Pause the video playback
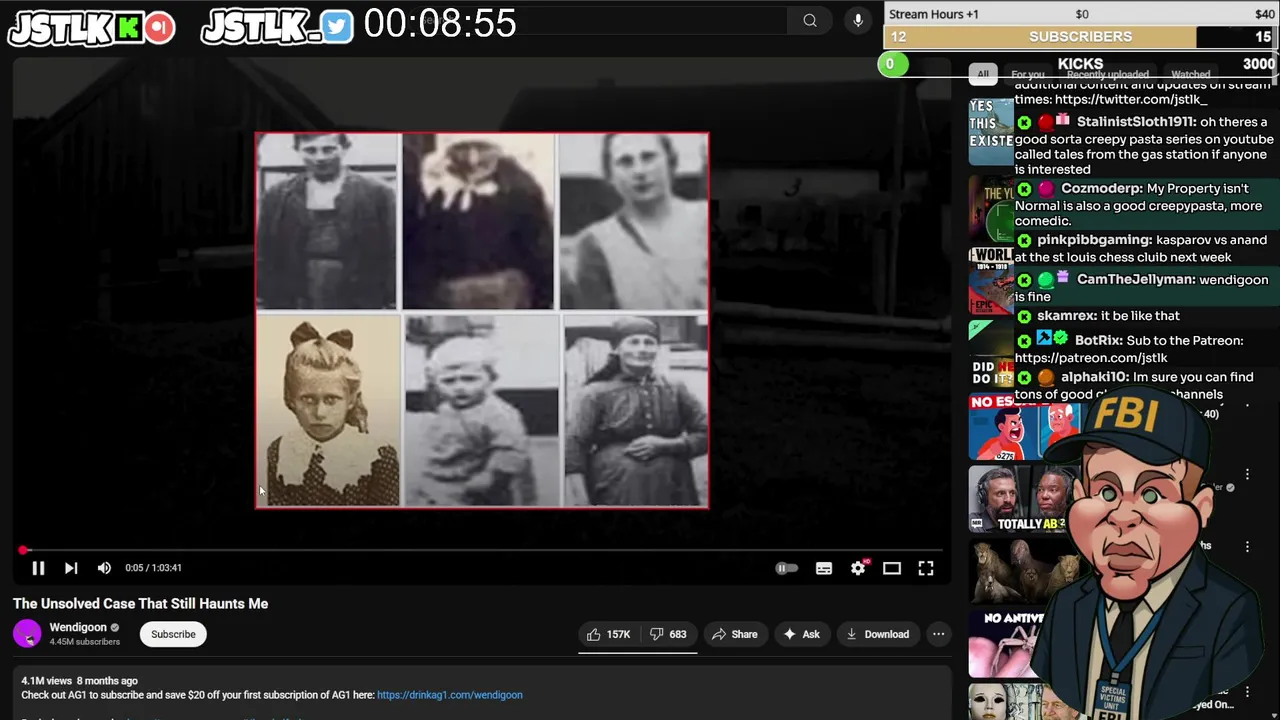This screenshot has height=720, width=1280. tap(38, 568)
